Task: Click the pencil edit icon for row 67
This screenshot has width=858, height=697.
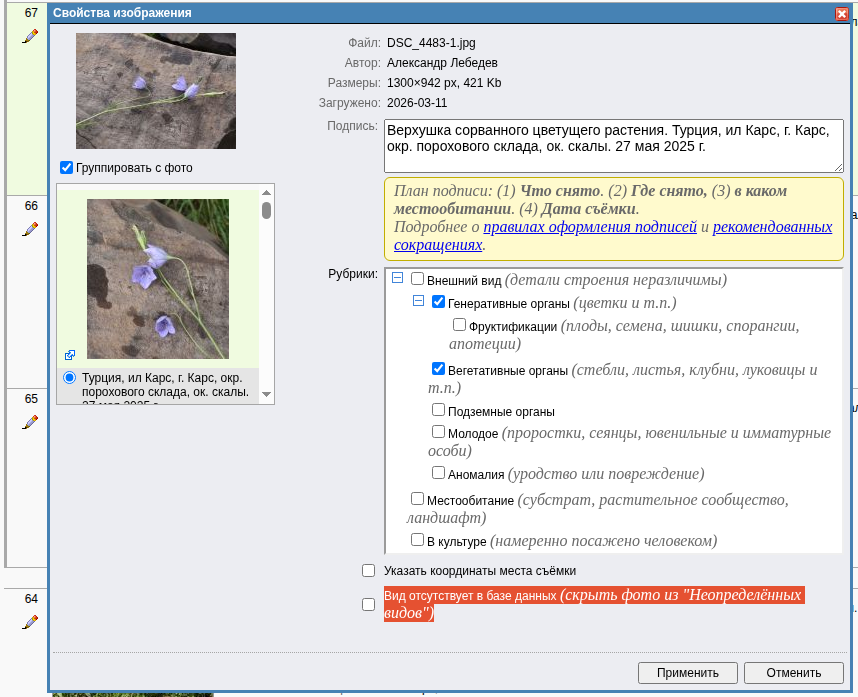Action: [30, 36]
